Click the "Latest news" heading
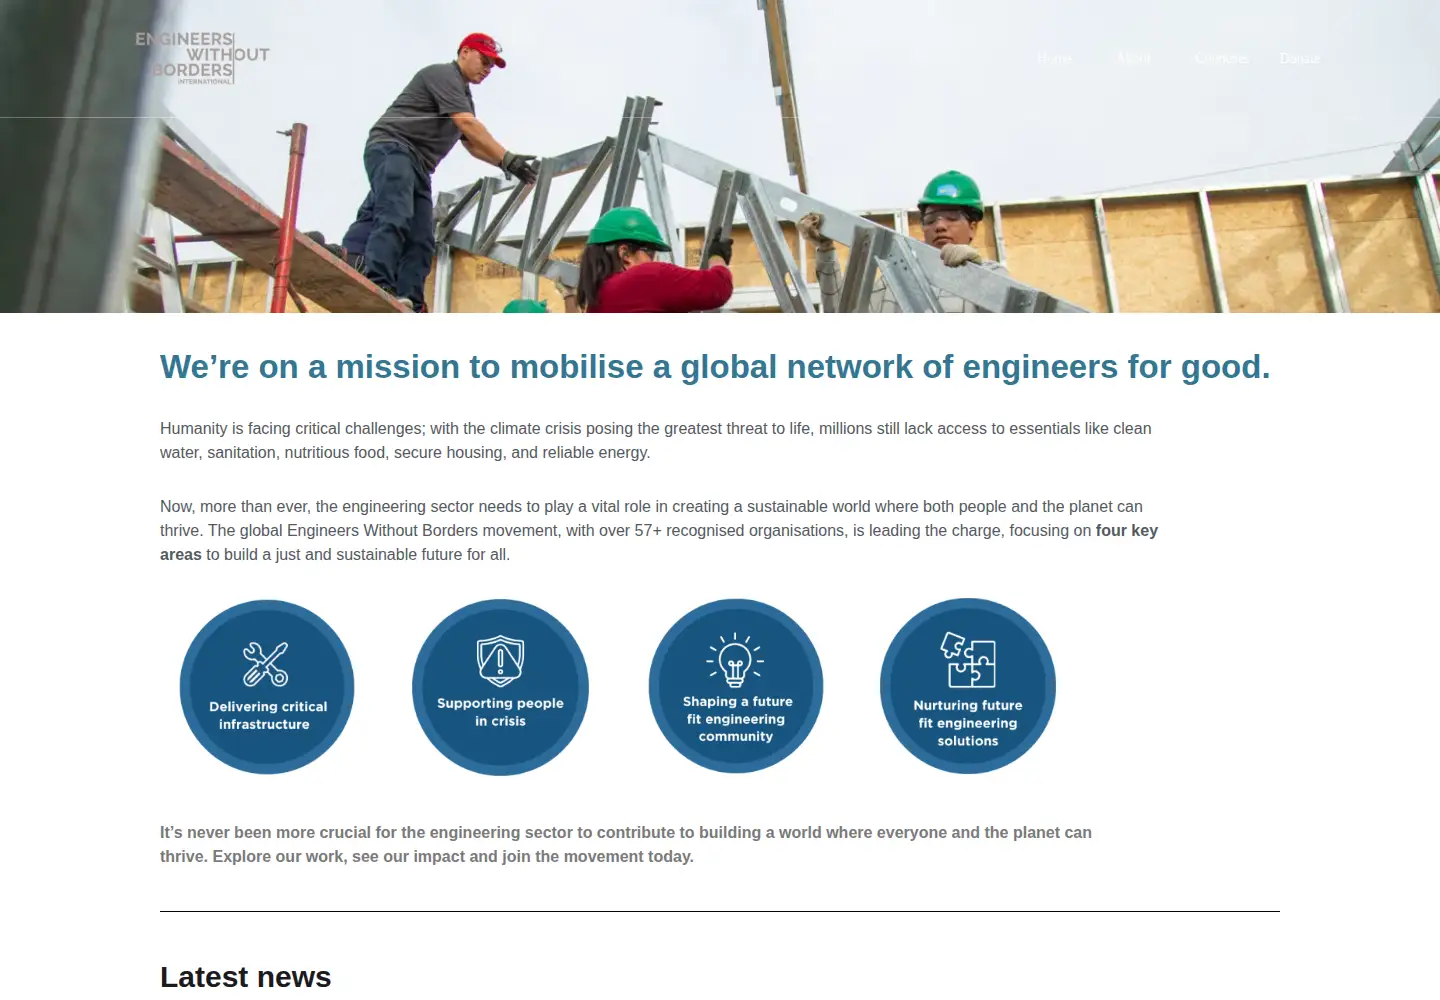Viewport: 1440px width, 1000px height. pos(246,977)
